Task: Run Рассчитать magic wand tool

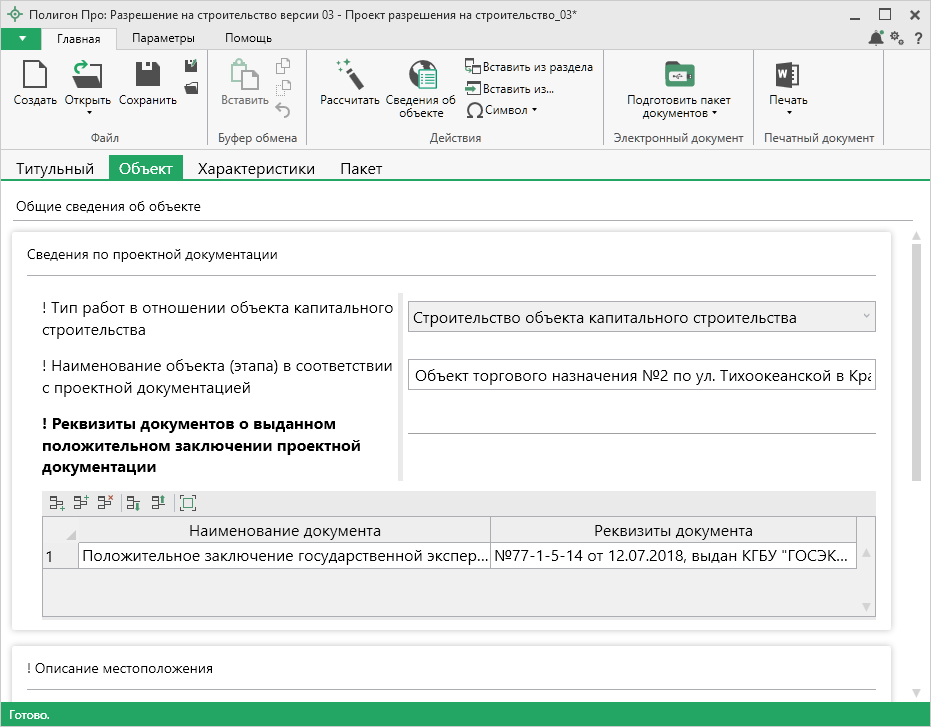Action: 349,76
